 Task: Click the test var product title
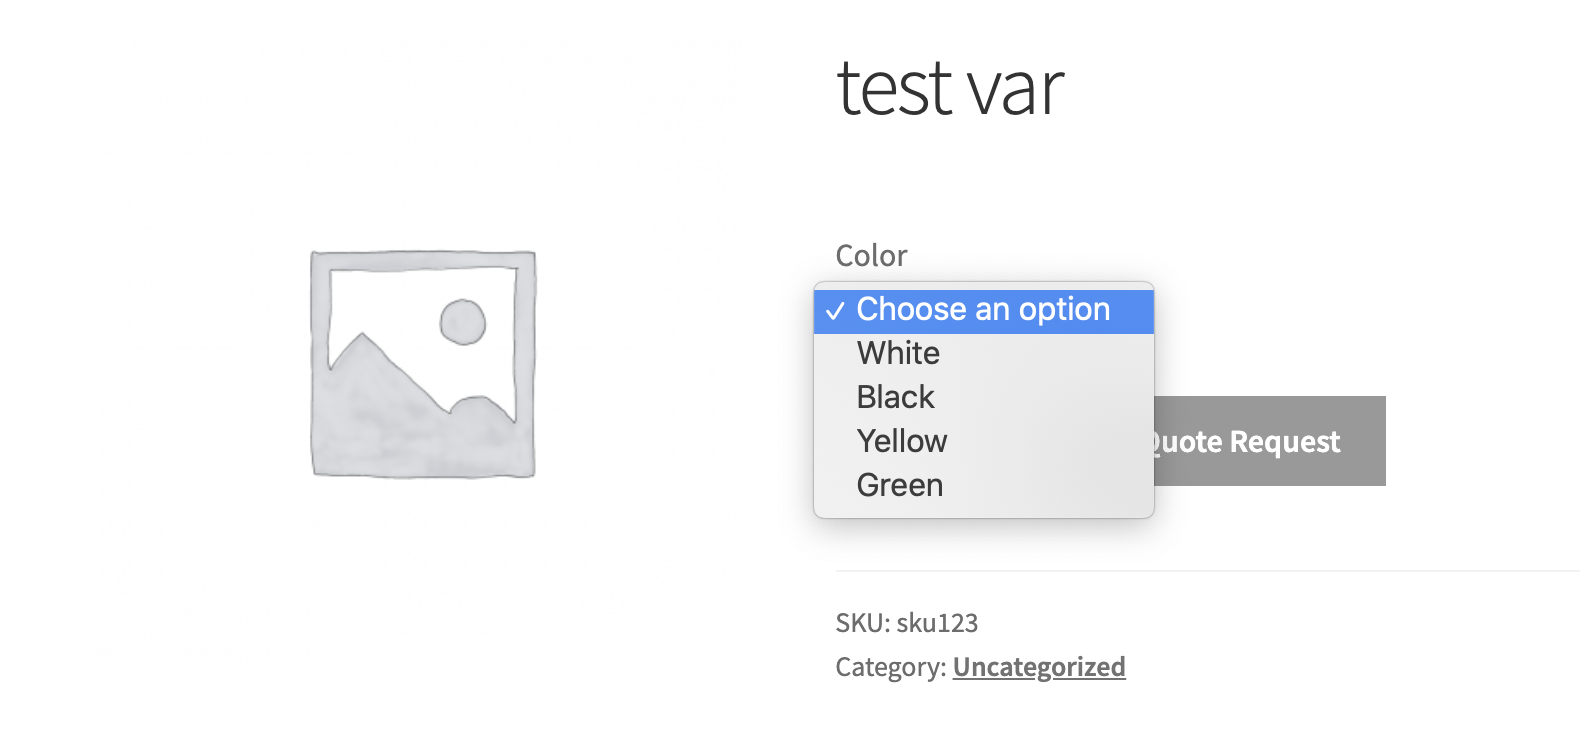point(950,88)
